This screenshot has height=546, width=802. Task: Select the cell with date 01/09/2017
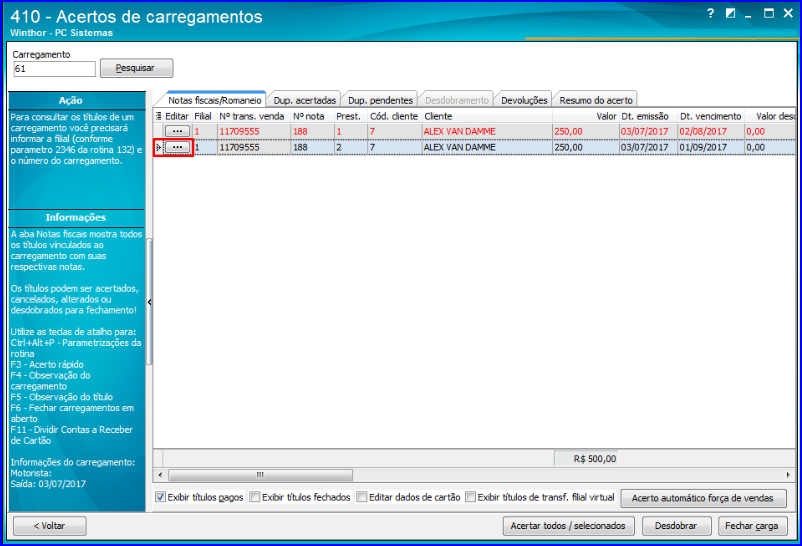[x=710, y=147]
